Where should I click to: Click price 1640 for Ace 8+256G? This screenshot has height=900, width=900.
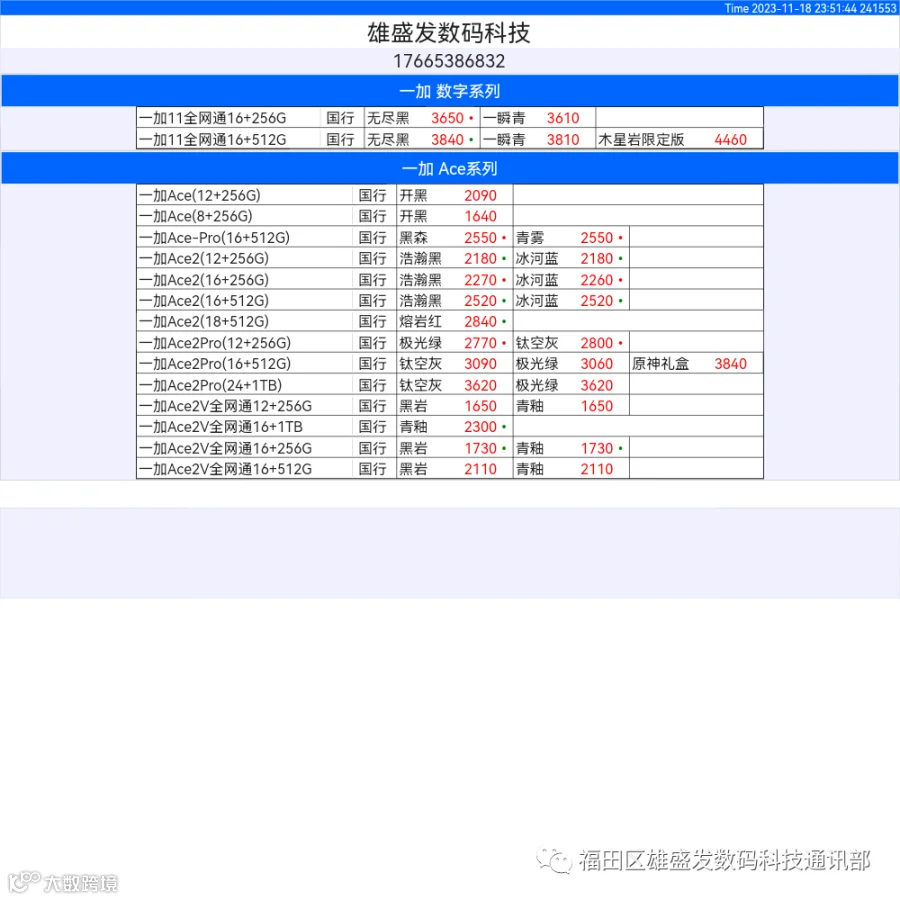pos(480,216)
